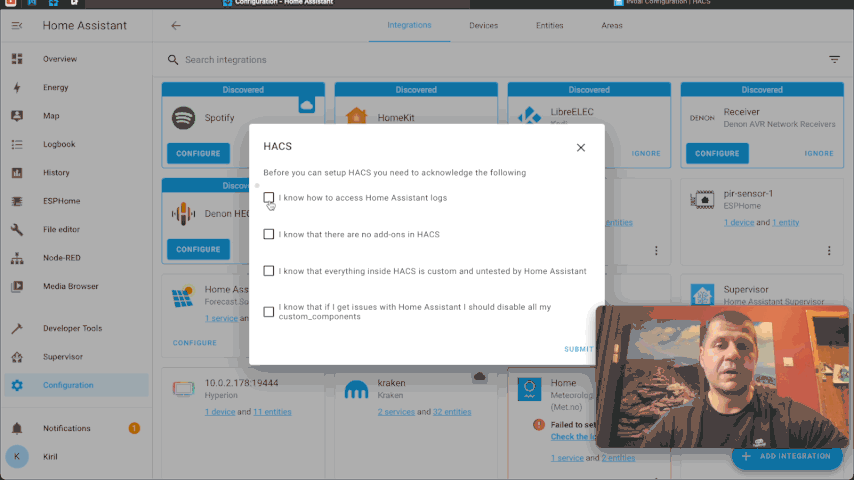Open Supervisor in the sidebar
This screenshot has width=854, height=480.
coord(76,356)
